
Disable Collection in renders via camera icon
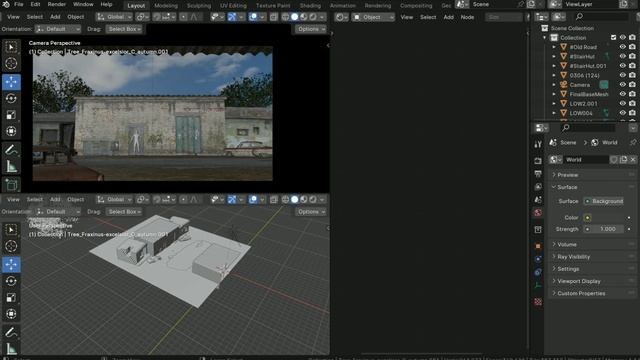coord(632,38)
